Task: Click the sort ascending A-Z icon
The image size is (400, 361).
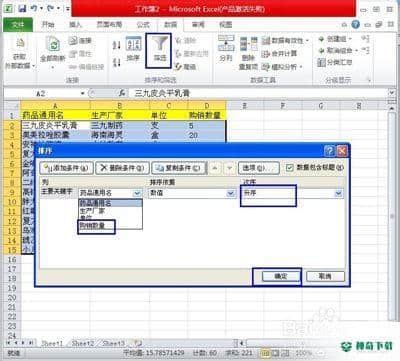Action: click(x=117, y=45)
